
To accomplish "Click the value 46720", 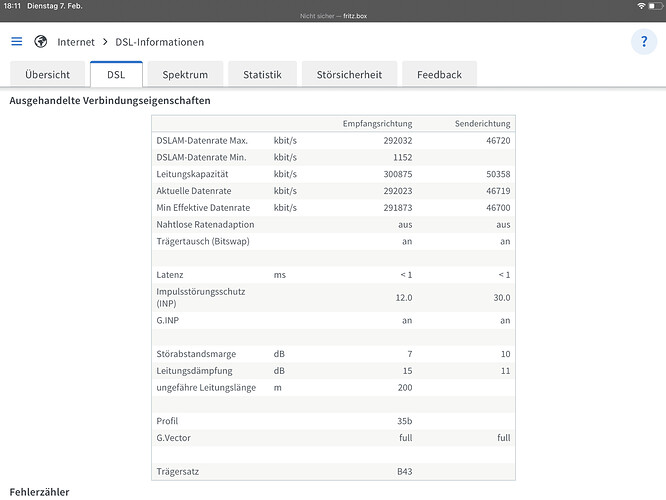I will [498, 141].
